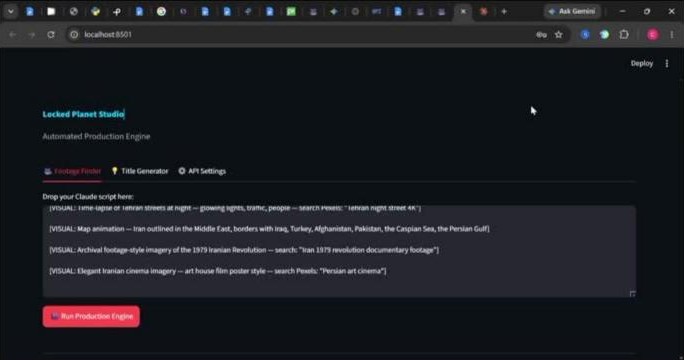Switch to the Python logo browser tab
Image resolution: width=684 pixels, height=360 pixels.
point(96,12)
